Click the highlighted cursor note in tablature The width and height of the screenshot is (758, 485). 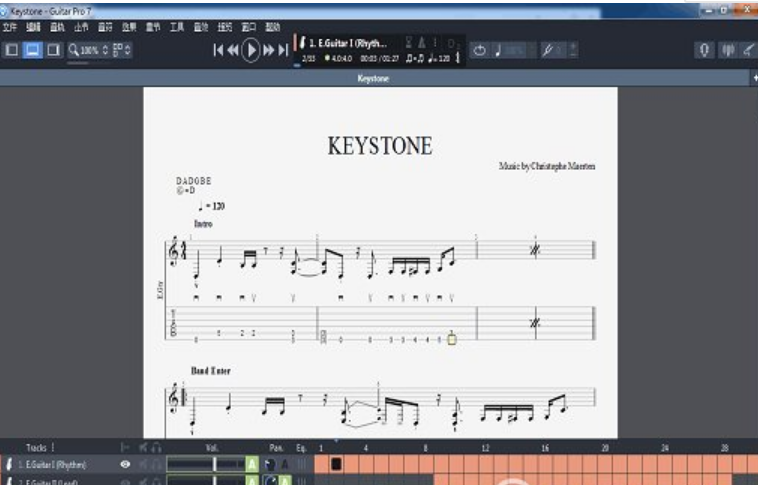(452, 339)
